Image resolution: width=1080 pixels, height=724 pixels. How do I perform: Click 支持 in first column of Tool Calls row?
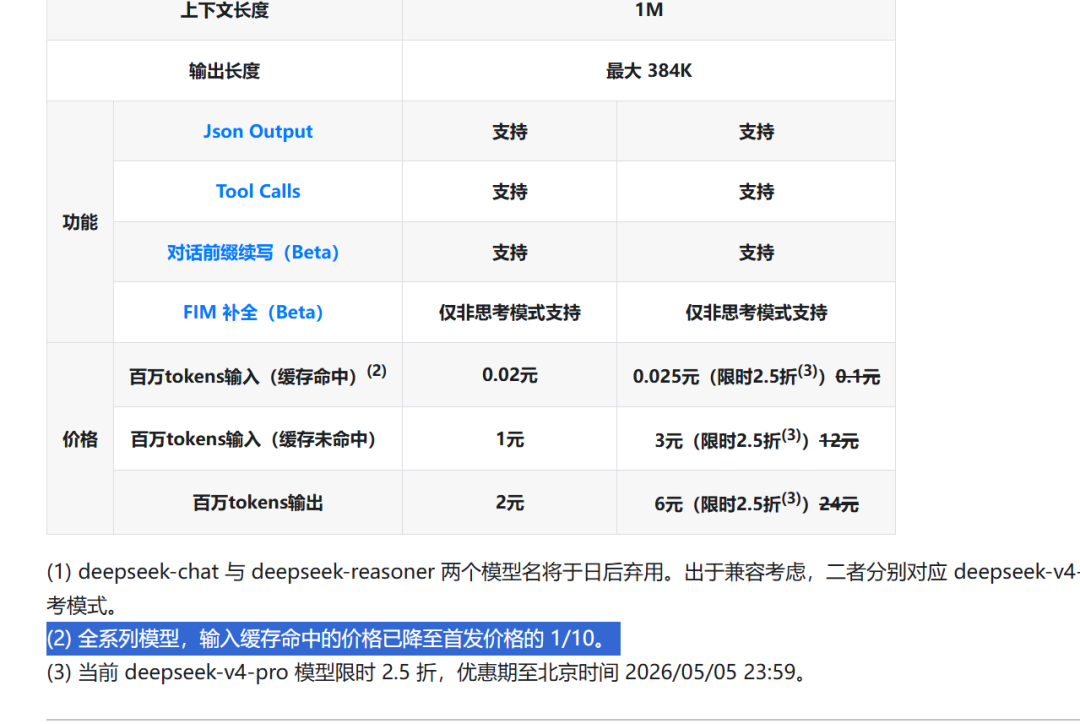[510, 191]
